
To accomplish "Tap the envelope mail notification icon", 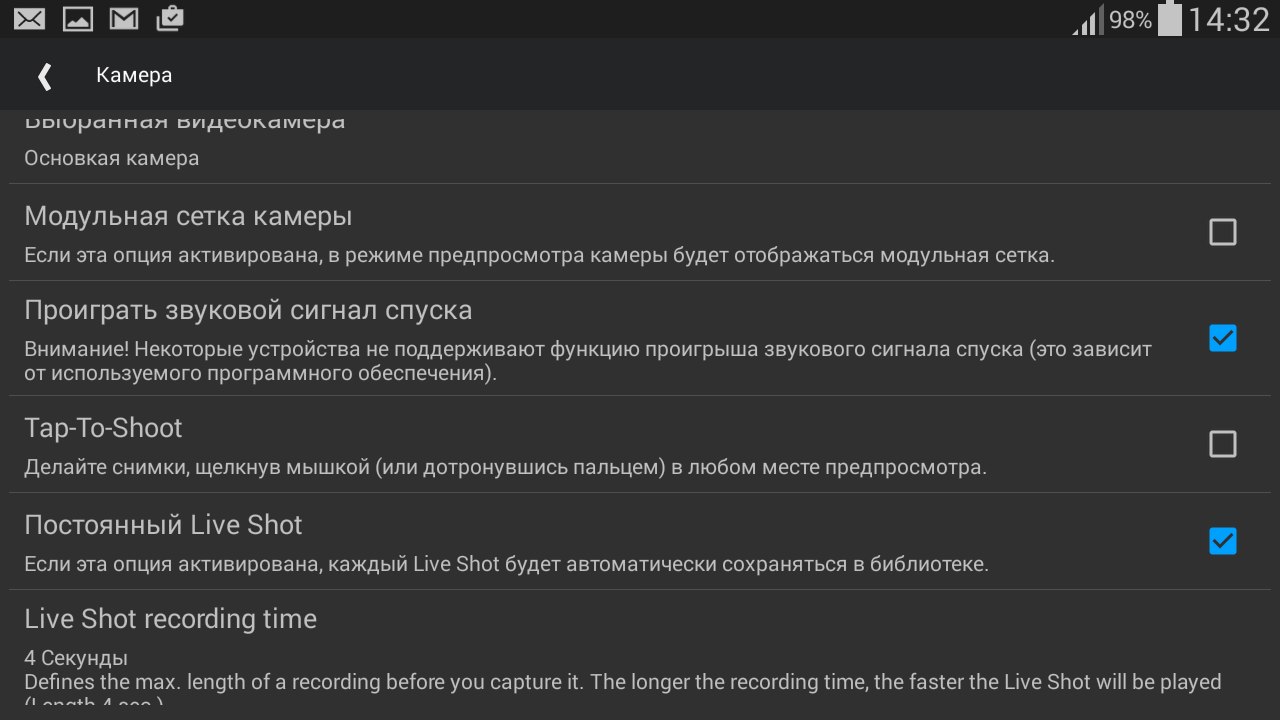I will coord(29,18).
